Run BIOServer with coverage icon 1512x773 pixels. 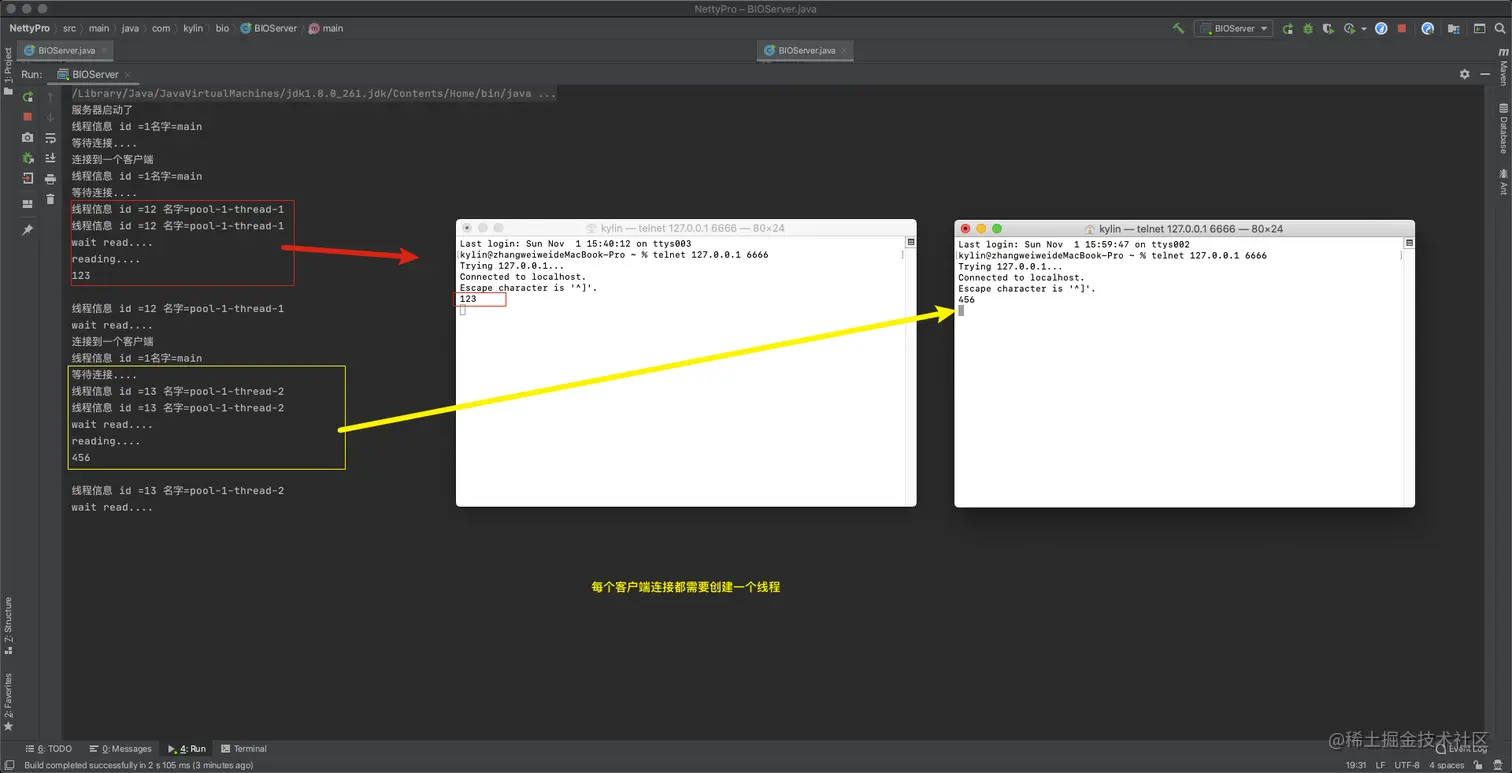[x=1328, y=29]
